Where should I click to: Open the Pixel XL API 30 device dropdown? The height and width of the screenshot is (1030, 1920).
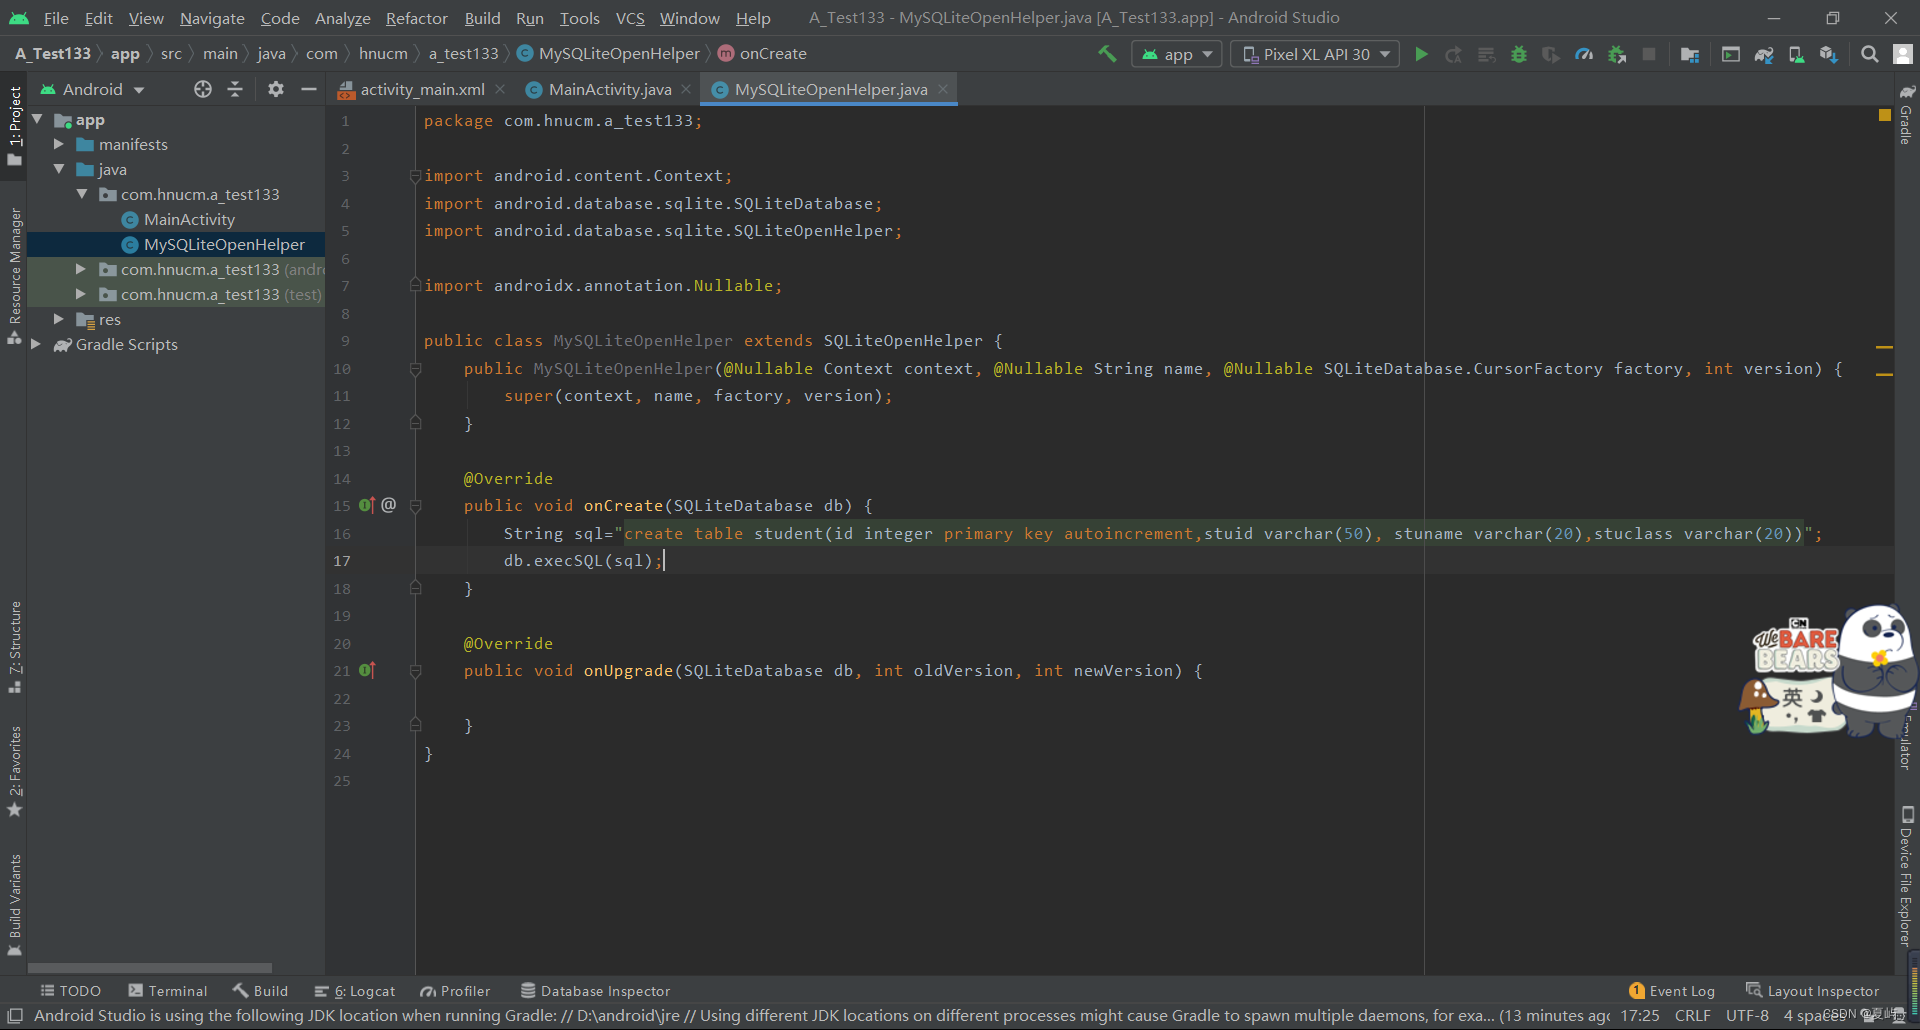tap(1314, 54)
